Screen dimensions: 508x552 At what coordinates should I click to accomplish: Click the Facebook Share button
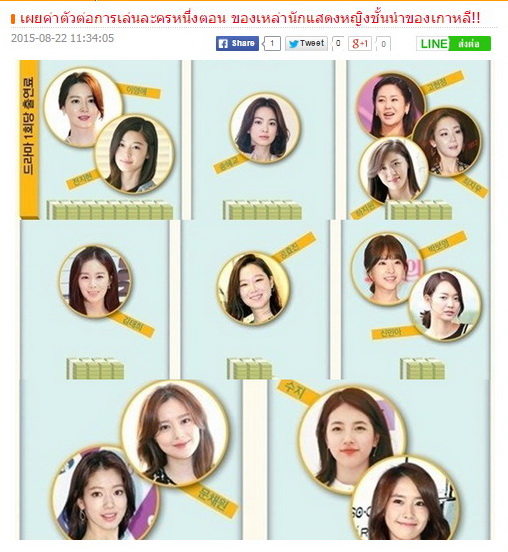pyautogui.click(x=237, y=44)
